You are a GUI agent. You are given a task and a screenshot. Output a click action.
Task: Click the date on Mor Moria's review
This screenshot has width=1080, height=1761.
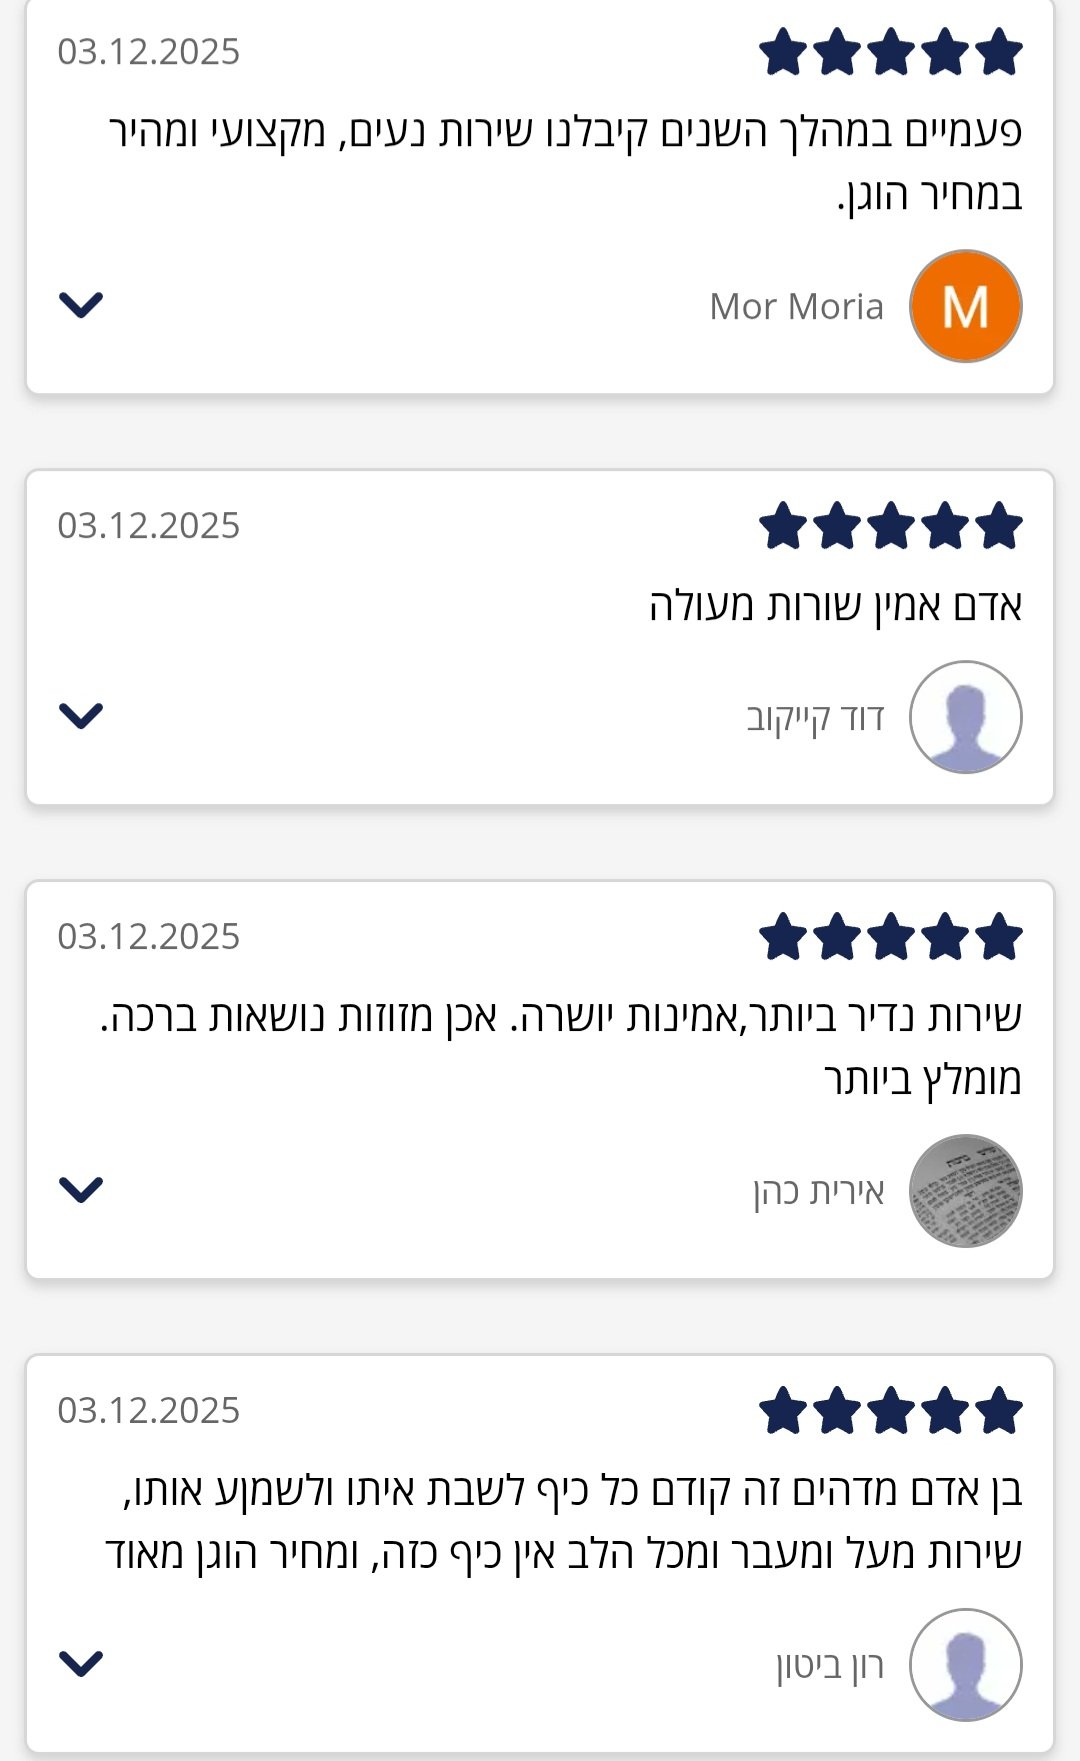149,52
